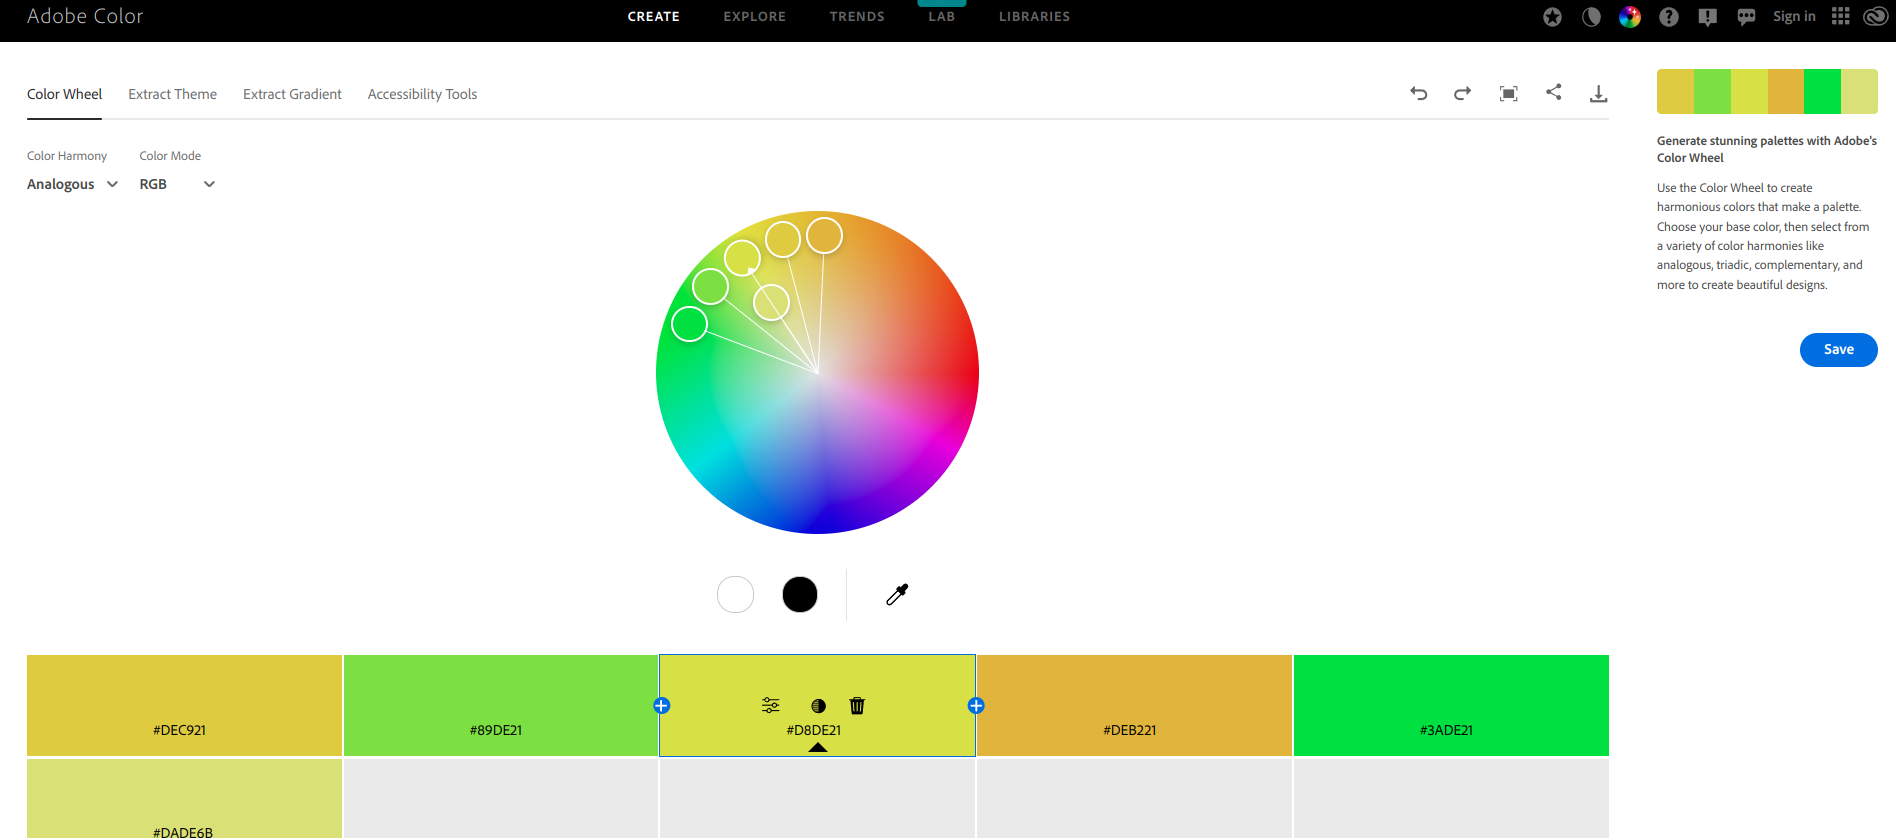Open the Adobe apps grid menu
The width and height of the screenshot is (1896, 838).
[x=1840, y=16]
